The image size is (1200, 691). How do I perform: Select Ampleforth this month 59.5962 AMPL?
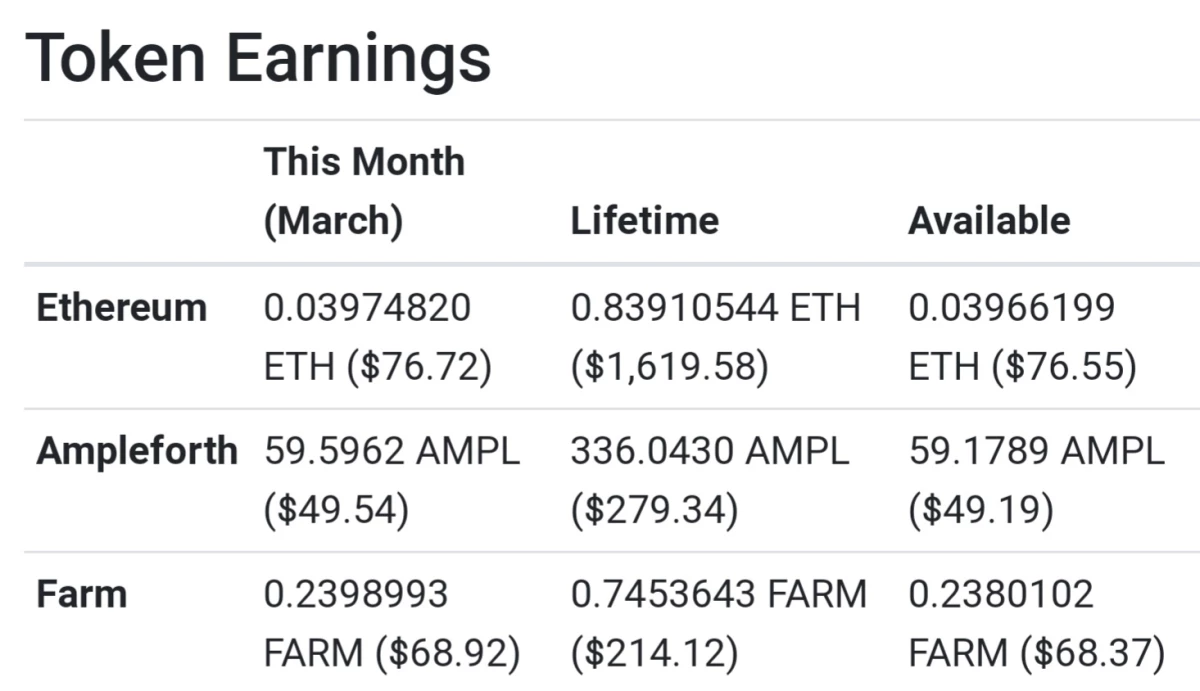pyautogui.click(x=392, y=452)
